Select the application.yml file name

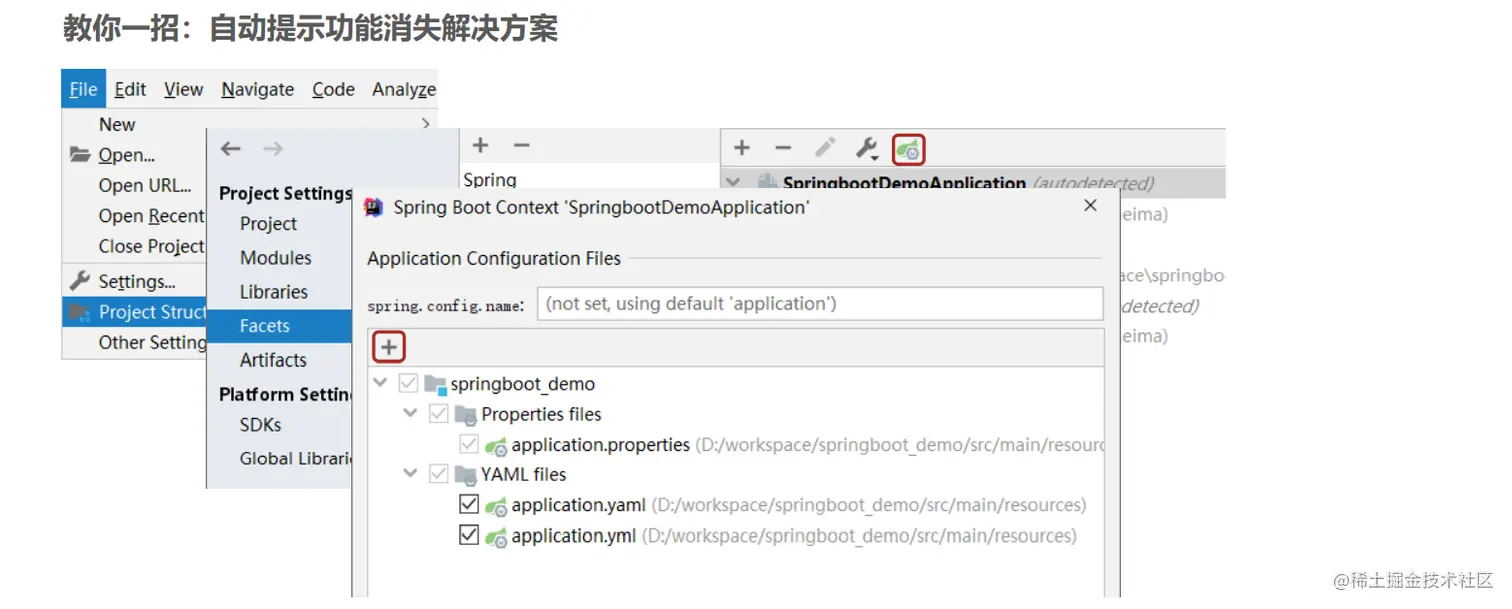[573, 536]
